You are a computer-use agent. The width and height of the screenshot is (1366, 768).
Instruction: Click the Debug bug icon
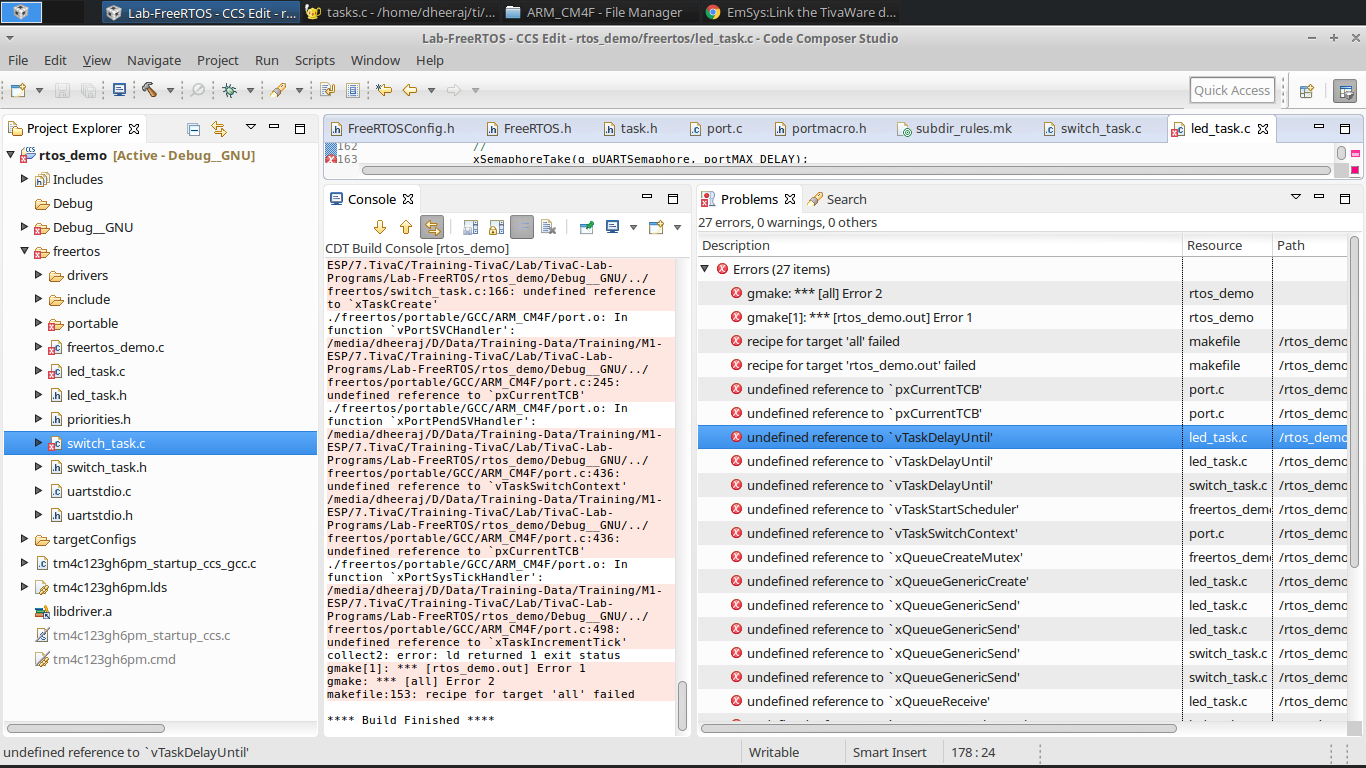(229, 90)
